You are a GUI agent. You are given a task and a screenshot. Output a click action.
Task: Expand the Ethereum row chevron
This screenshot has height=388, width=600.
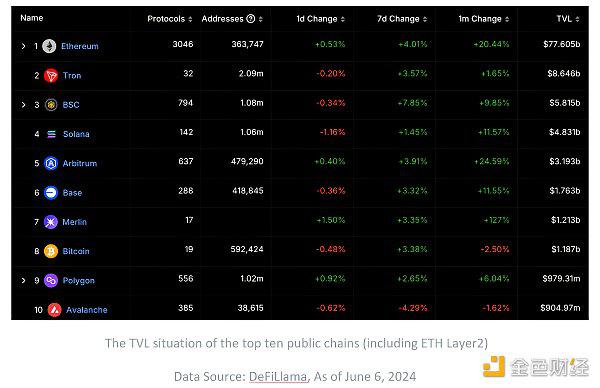[23, 46]
